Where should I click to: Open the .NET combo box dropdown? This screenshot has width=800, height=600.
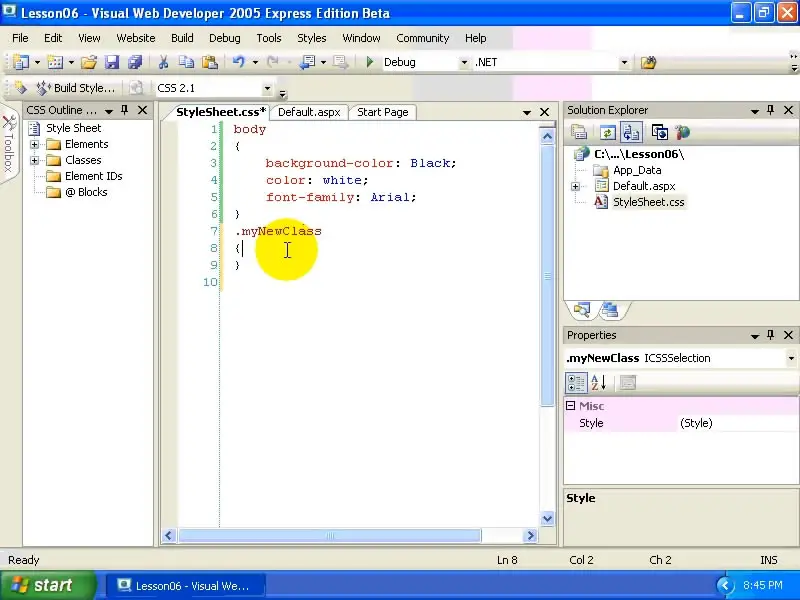pyautogui.click(x=624, y=62)
